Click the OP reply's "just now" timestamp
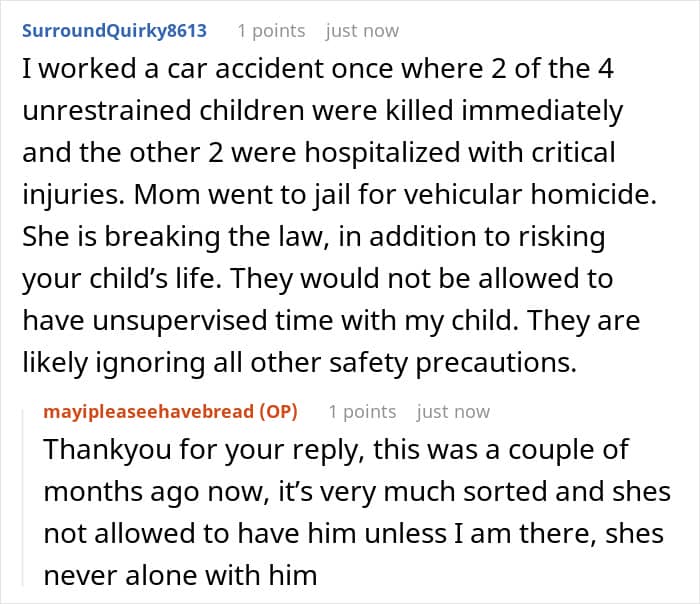The image size is (700, 604). (x=453, y=411)
